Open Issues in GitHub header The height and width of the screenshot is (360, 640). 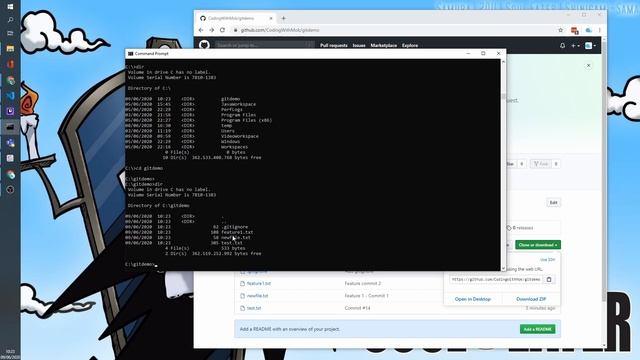tap(359, 45)
